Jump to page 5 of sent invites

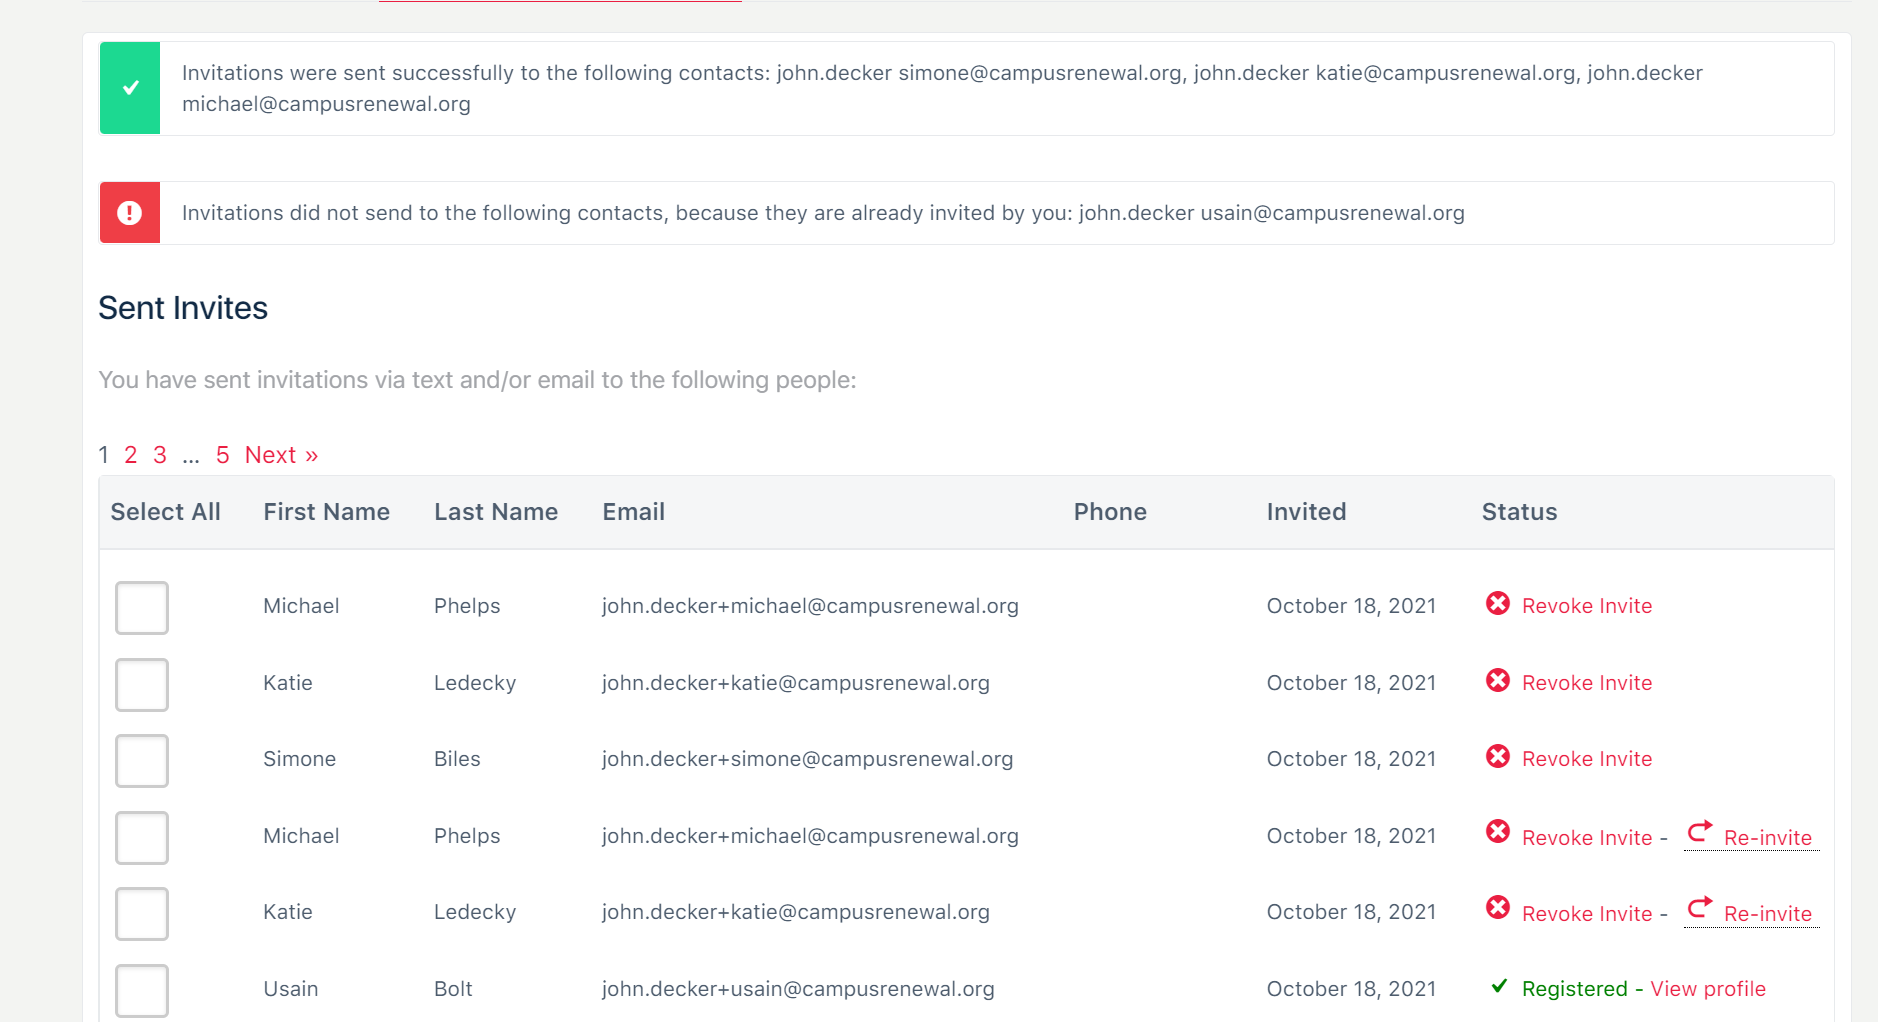pos(223,455)
